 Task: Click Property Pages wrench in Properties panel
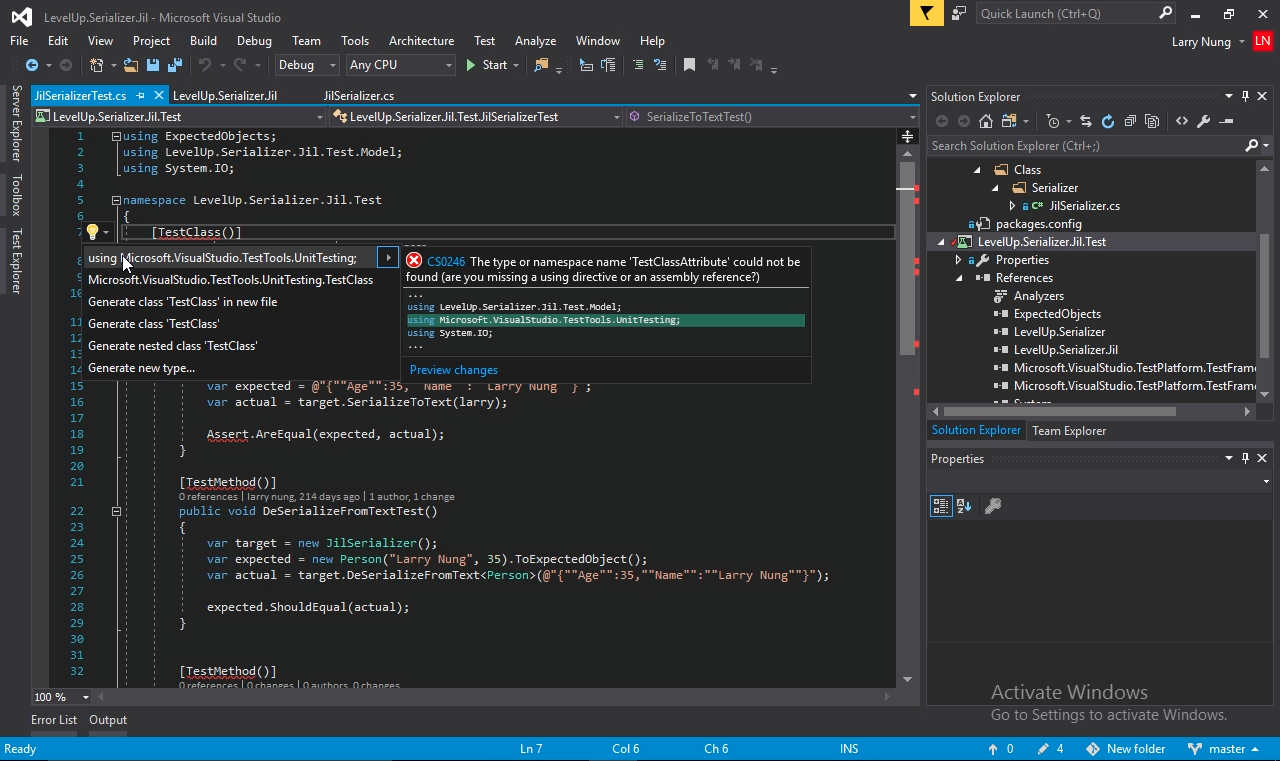pos(993,506)
